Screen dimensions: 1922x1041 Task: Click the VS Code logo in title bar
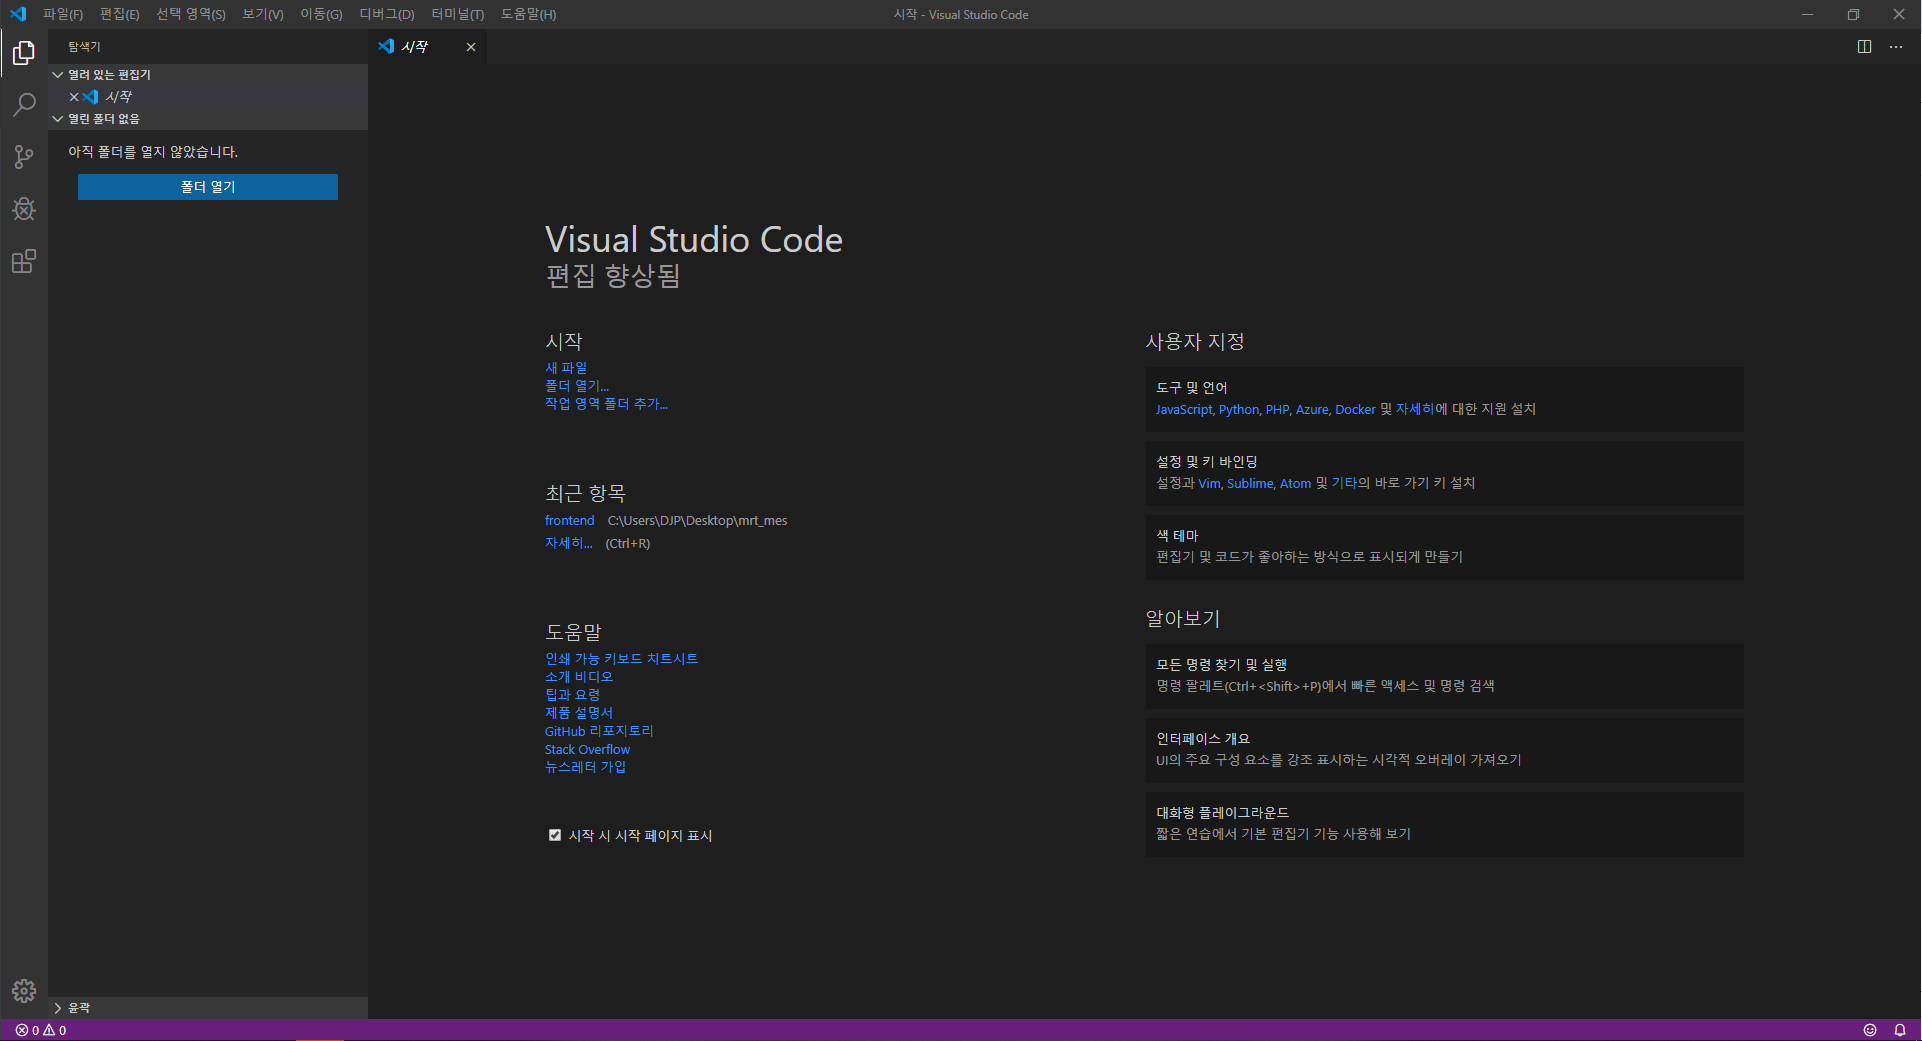18,14
